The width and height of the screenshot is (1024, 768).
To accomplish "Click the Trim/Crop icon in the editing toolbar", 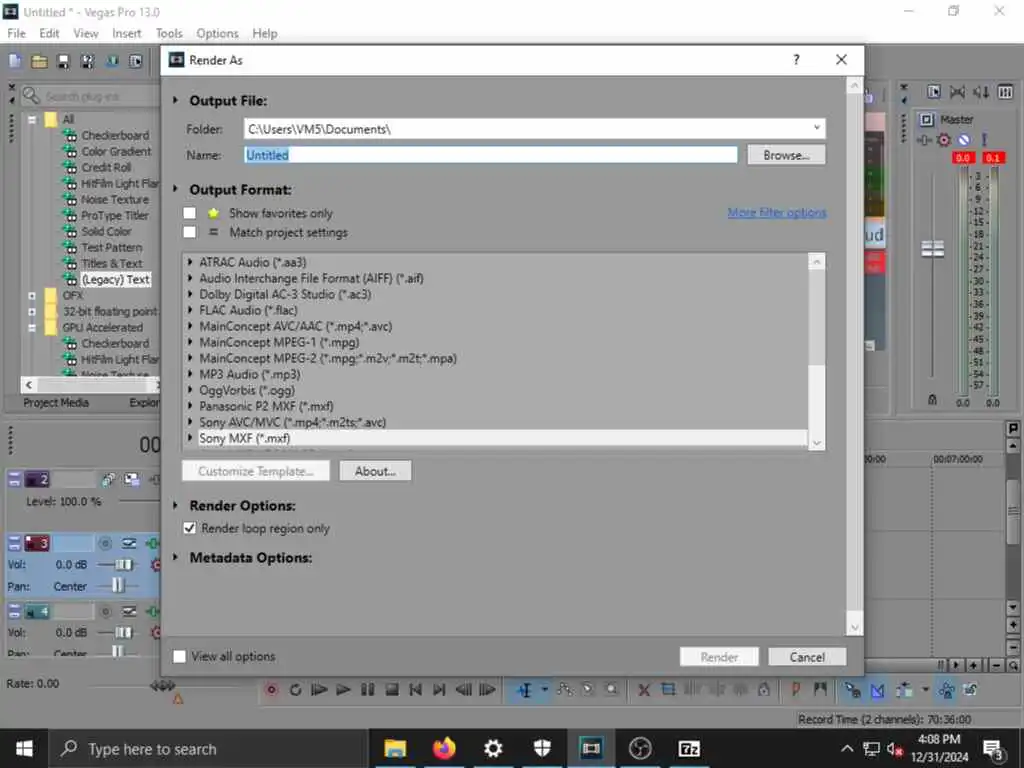I will point(668,690).
